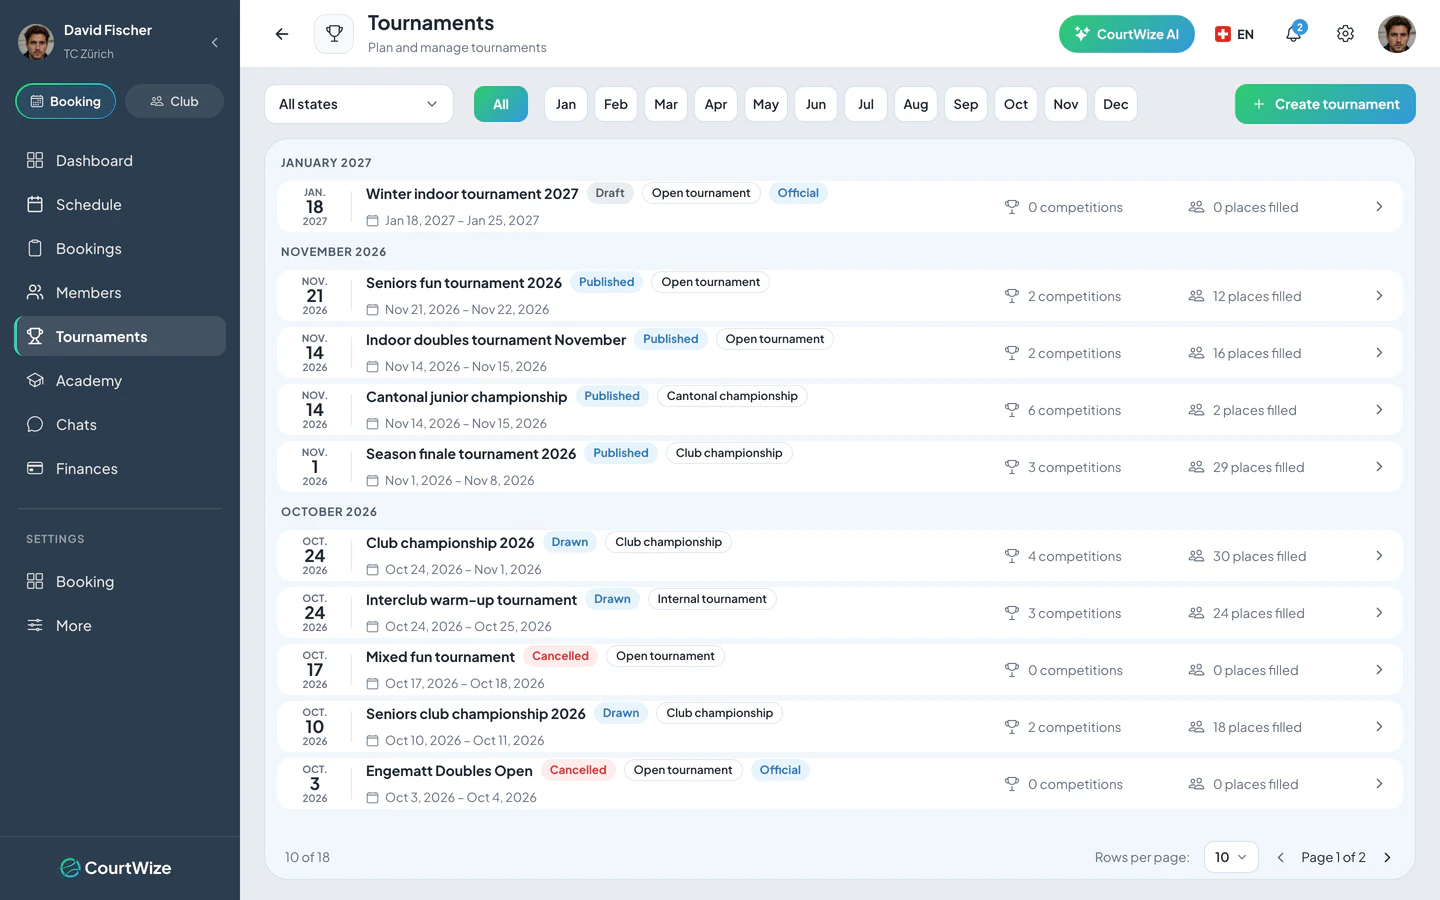Filter tournaments by Jun
1440x900 pixels.
(x=816, y=104)
